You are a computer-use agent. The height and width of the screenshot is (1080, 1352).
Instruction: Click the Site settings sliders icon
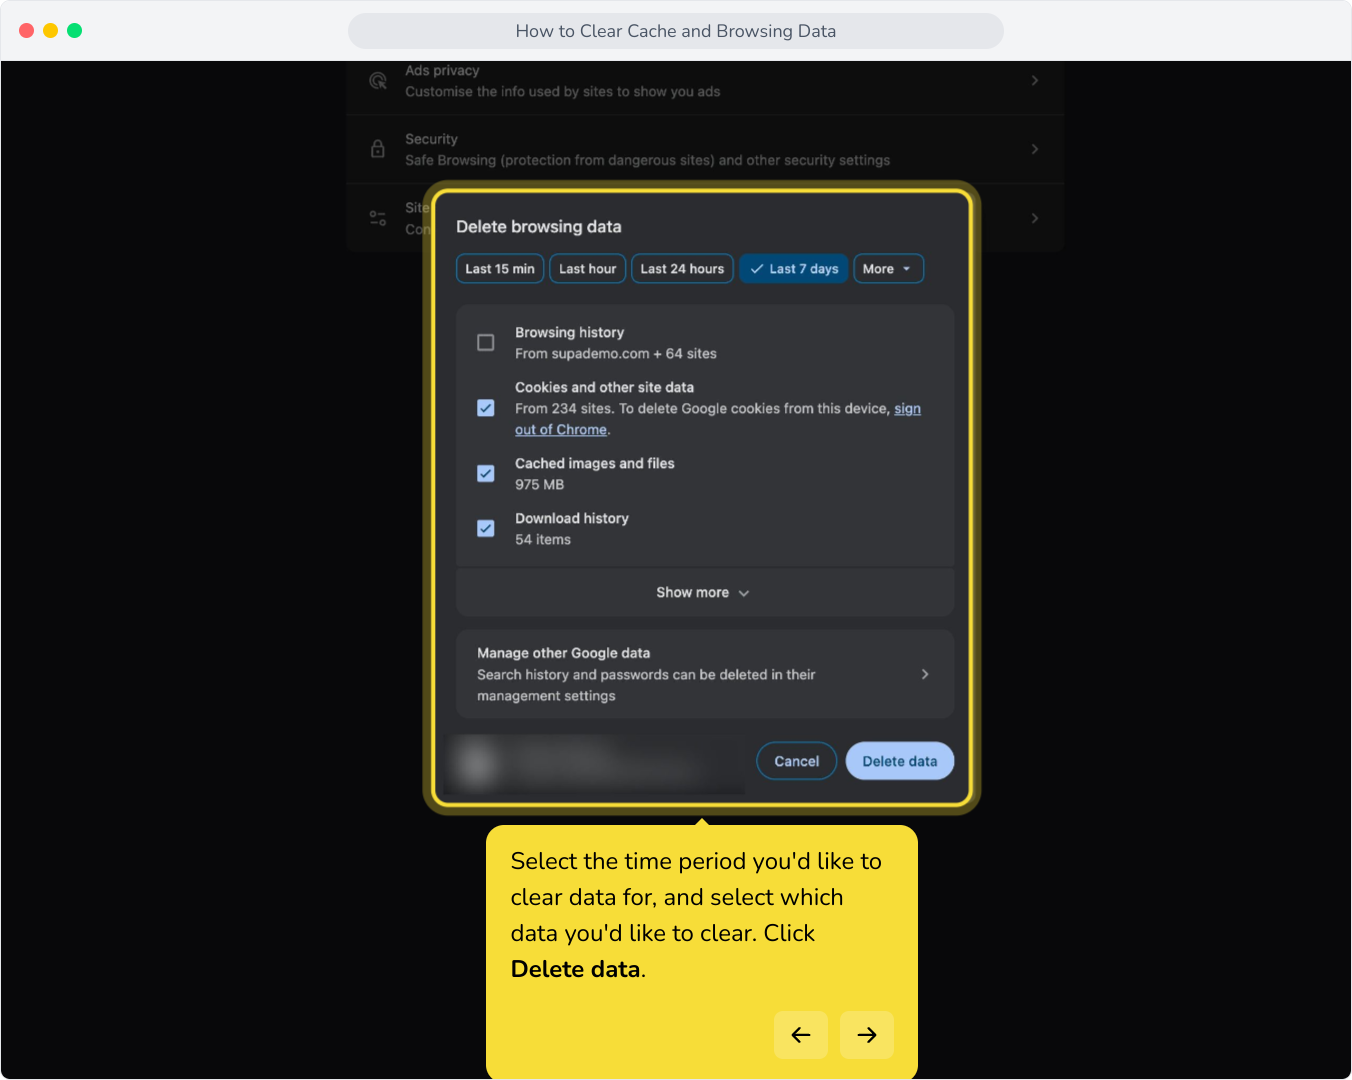(378, 218)
